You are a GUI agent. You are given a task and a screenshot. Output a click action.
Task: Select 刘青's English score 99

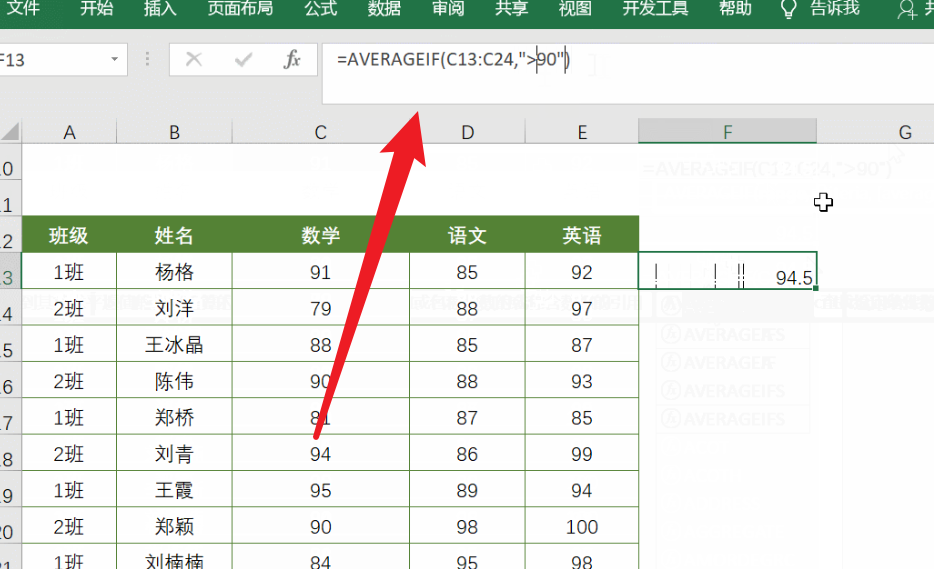(582, 453)
